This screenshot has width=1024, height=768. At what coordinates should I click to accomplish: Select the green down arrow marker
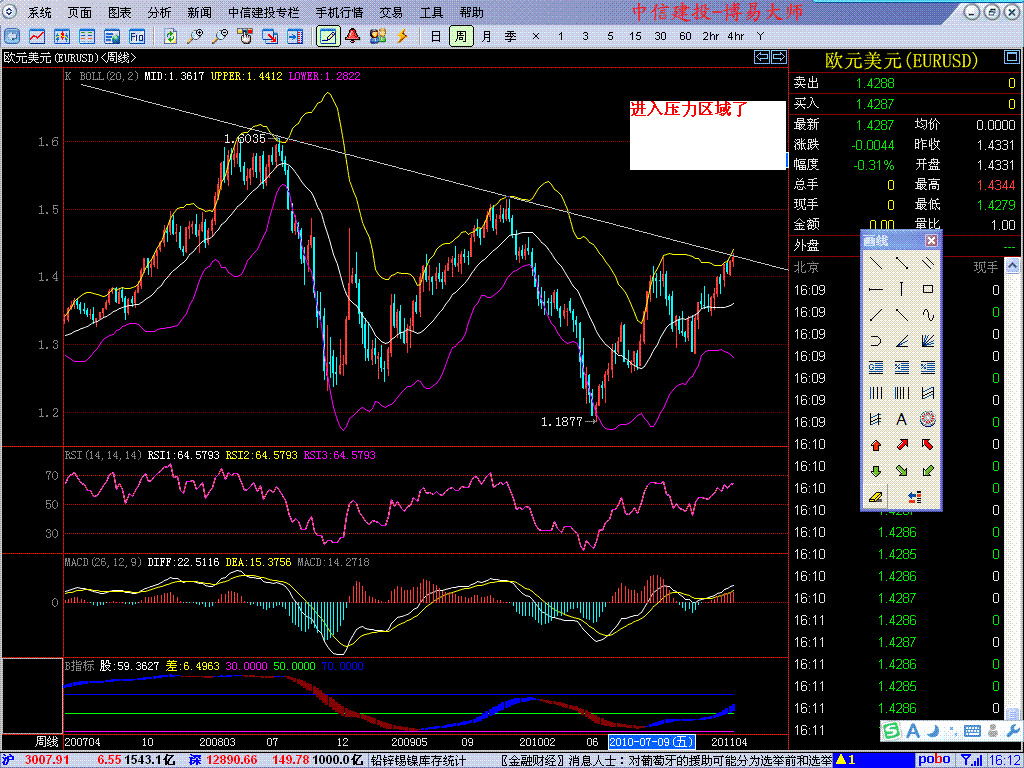pos(876,470)
